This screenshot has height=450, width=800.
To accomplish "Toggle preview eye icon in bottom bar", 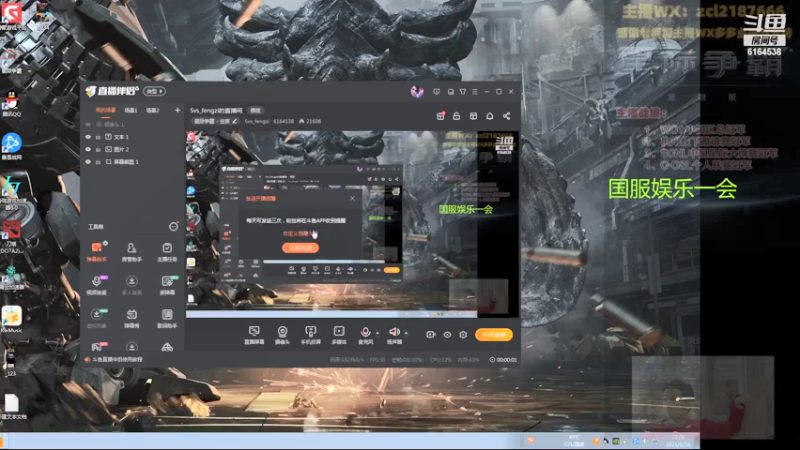I will [447, 335].
